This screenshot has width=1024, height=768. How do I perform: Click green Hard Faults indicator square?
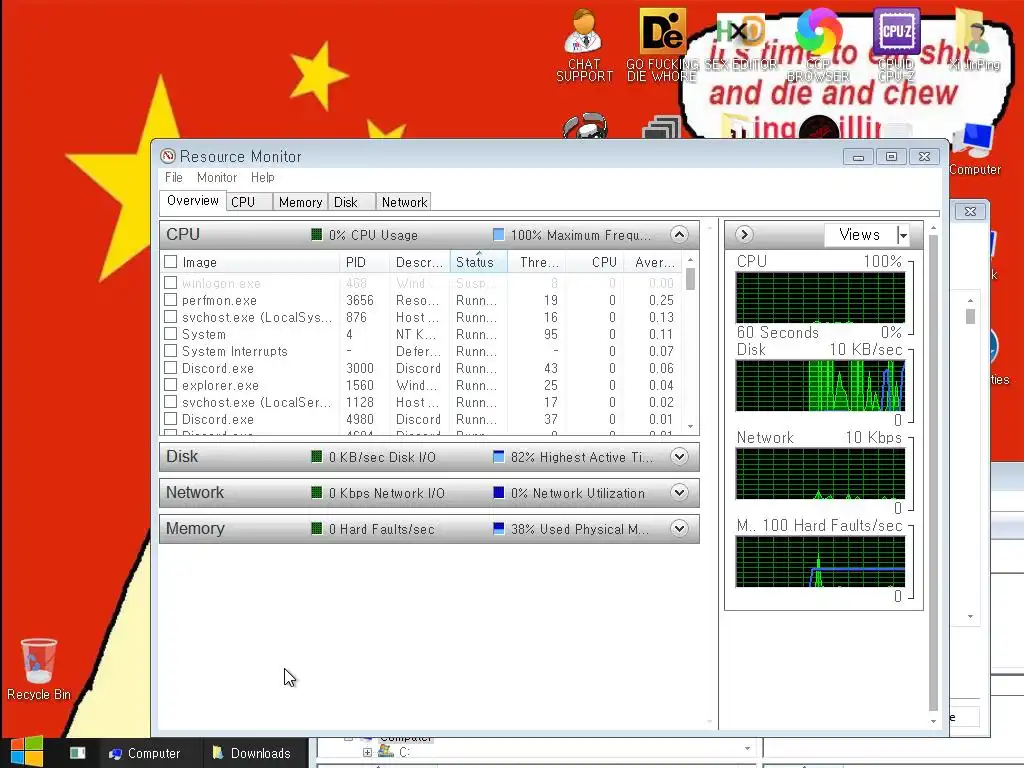(317, 528)
